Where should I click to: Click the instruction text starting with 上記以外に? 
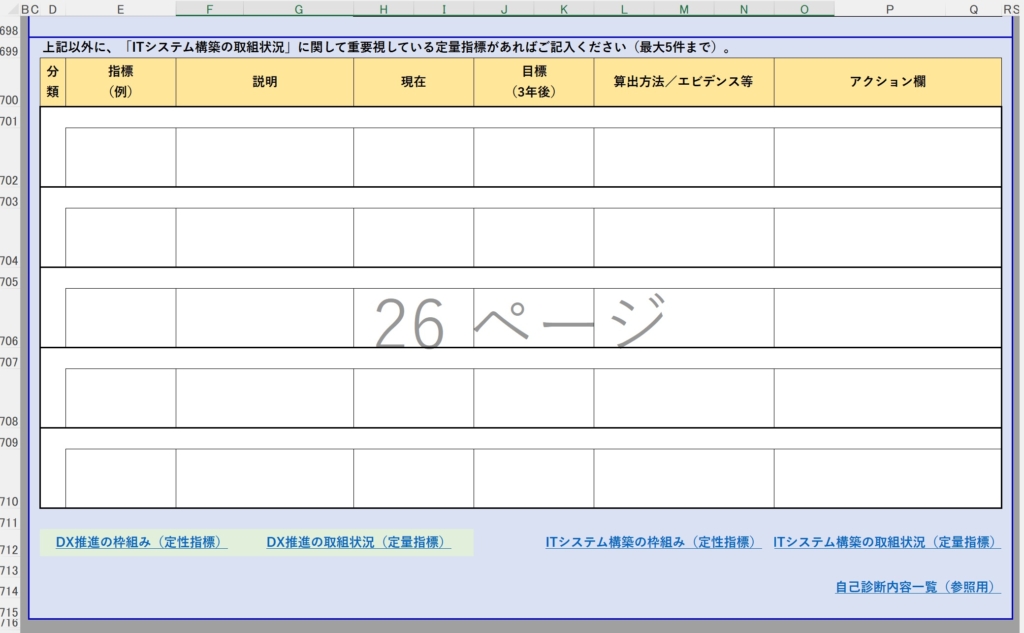[387, 48]
